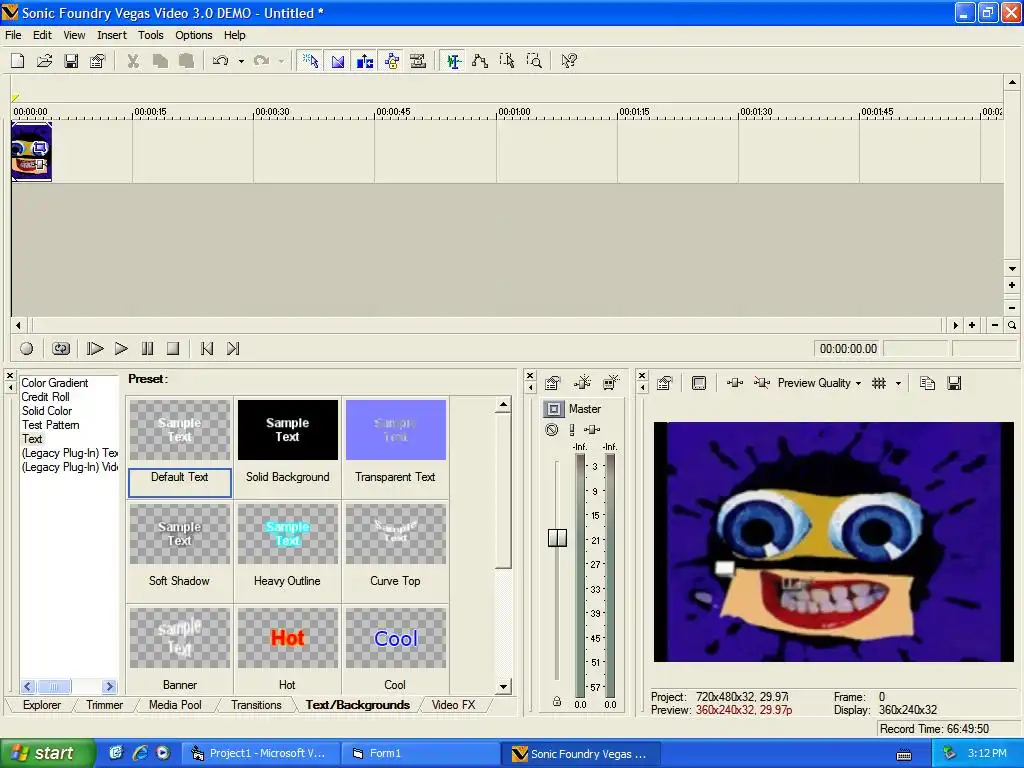Open the Redo history dropdown arrow
Image resolution: width=1024 pixels, height=768 pixels.
click(281, 61)
